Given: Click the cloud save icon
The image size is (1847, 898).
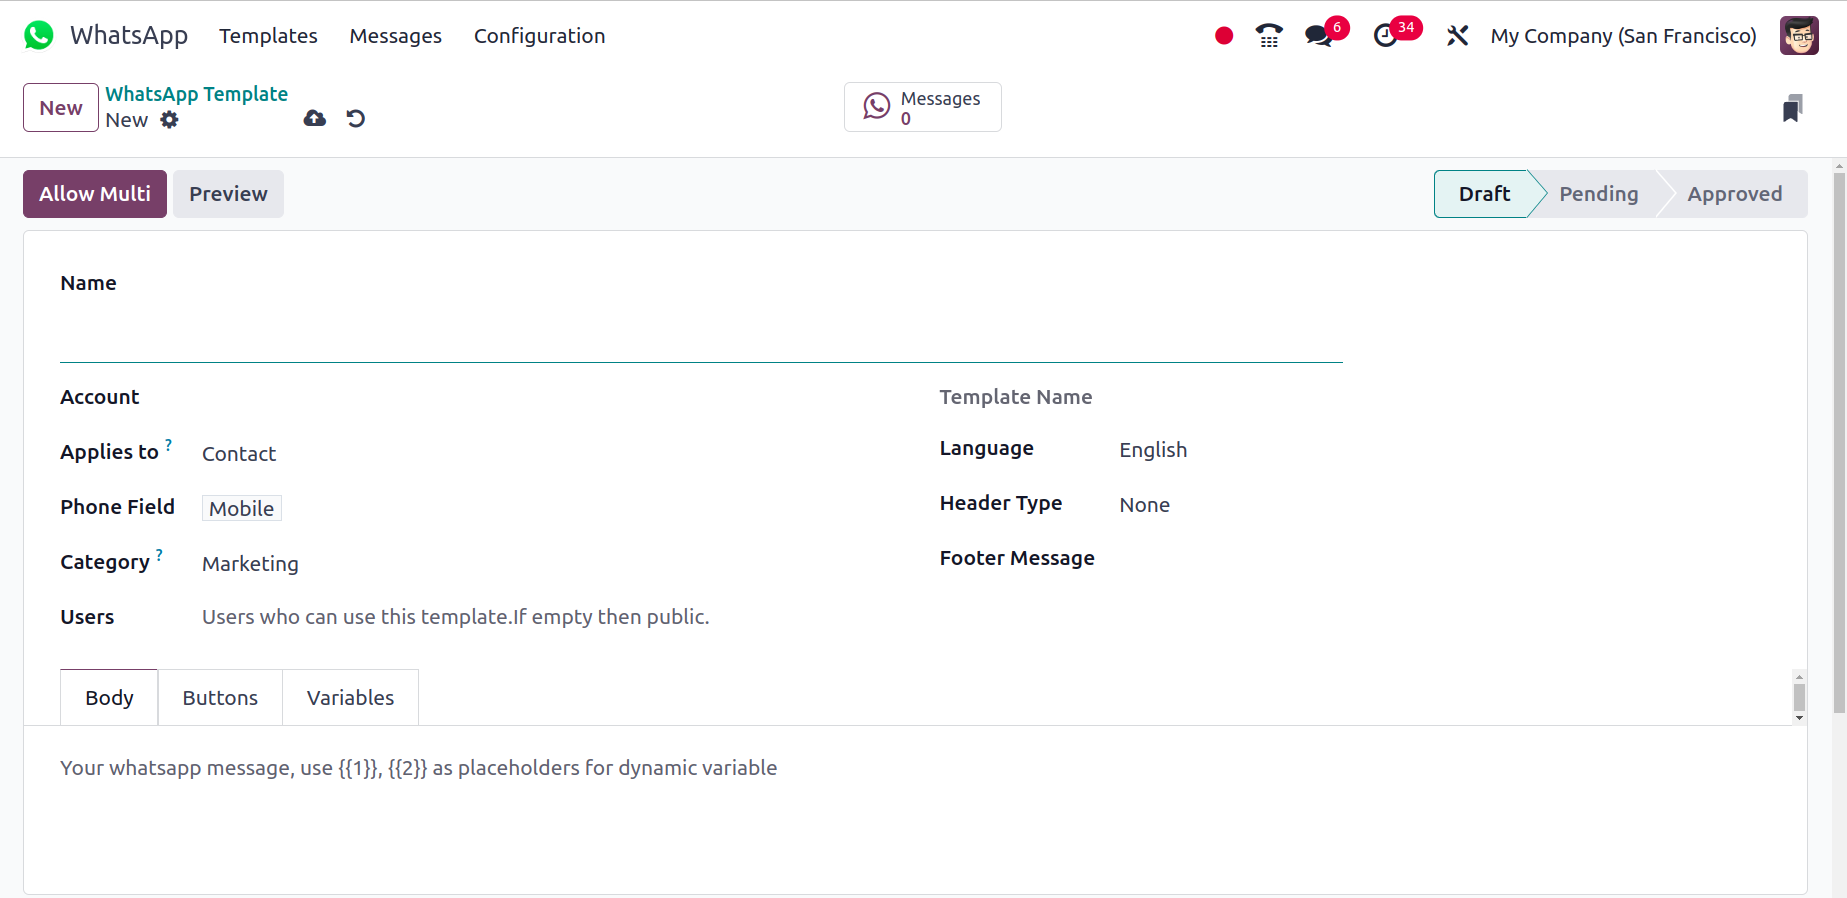Looking at the screenshot, I should pyautogui.click(x=315, y=119).
